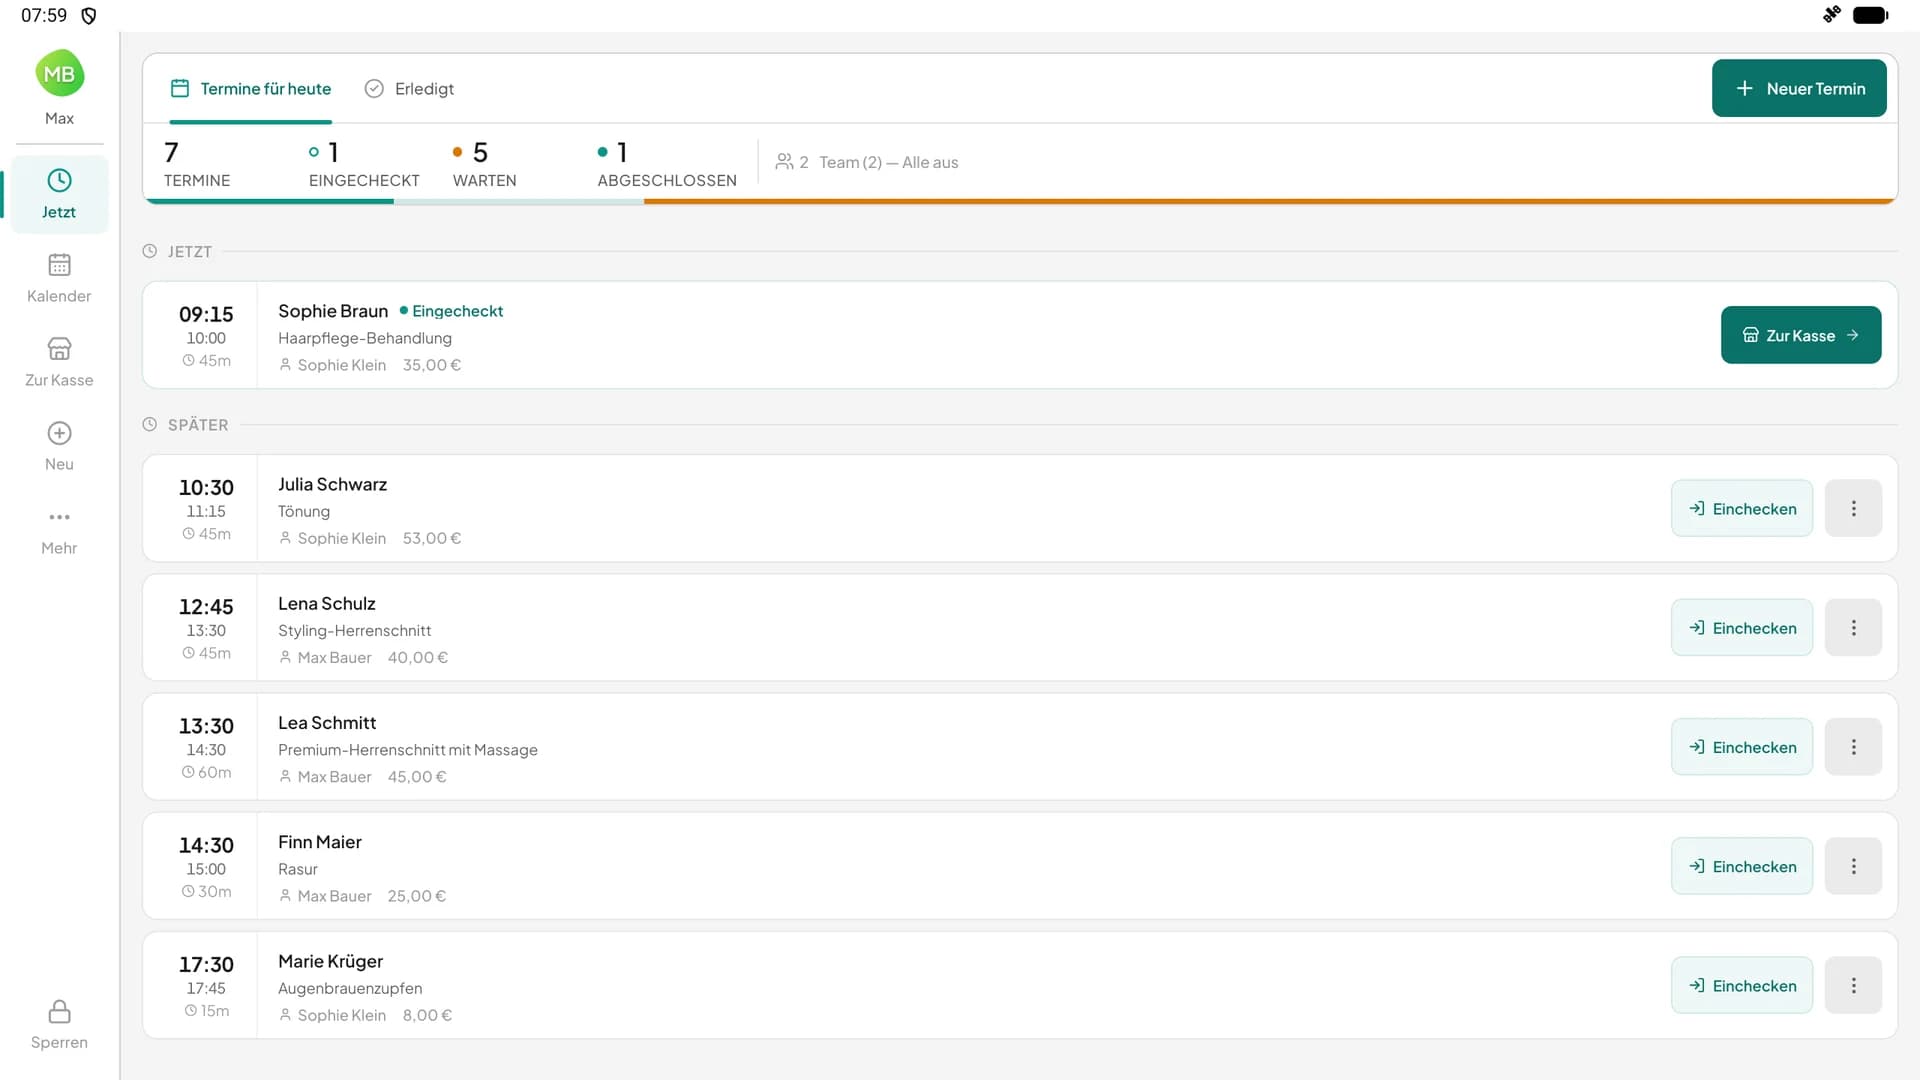
Task: Check in Lena Schulz via Einchecken
Action: [1741, 627]
